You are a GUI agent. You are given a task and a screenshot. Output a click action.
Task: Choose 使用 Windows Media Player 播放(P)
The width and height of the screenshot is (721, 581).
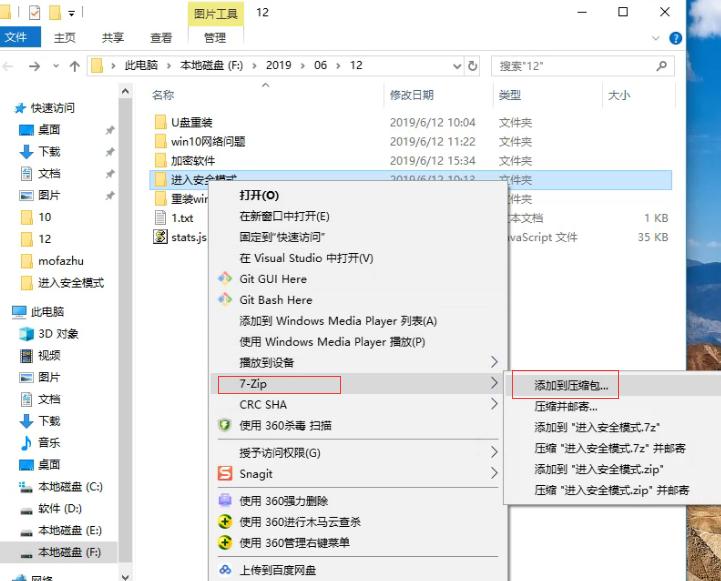[332, 342]
